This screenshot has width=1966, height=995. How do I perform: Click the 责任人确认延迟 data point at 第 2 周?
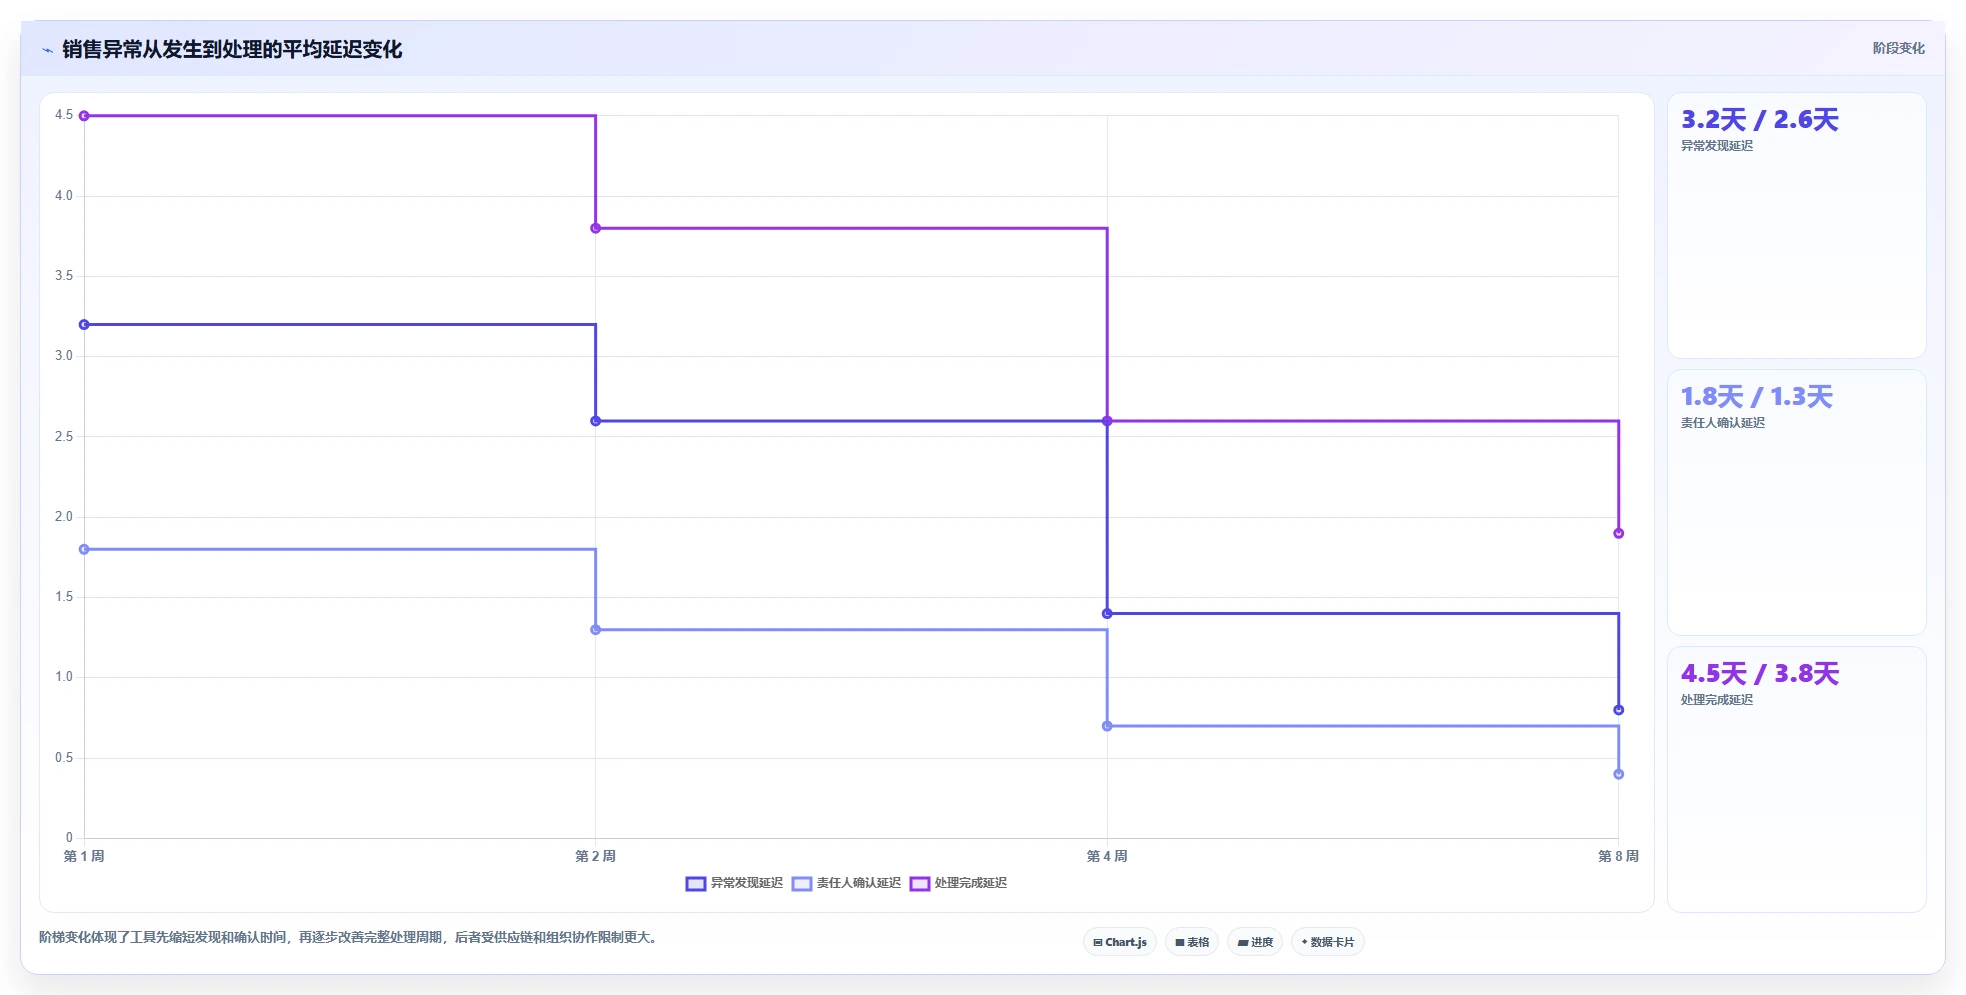tap(596, 630)
